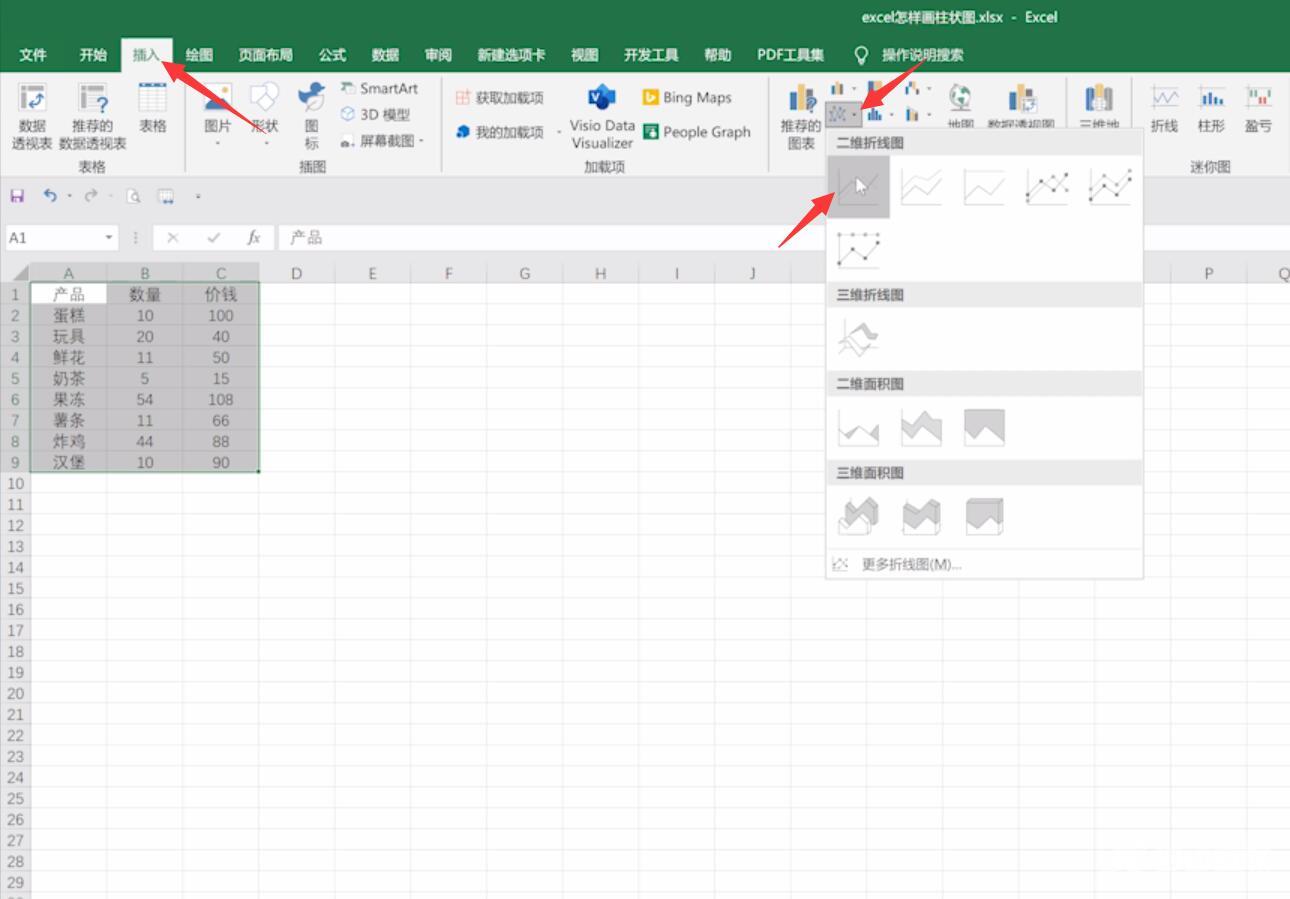Choose the 3D 100% stacked area chart
The width and height of the screenshot is (1290, 899).
point(984,517)
